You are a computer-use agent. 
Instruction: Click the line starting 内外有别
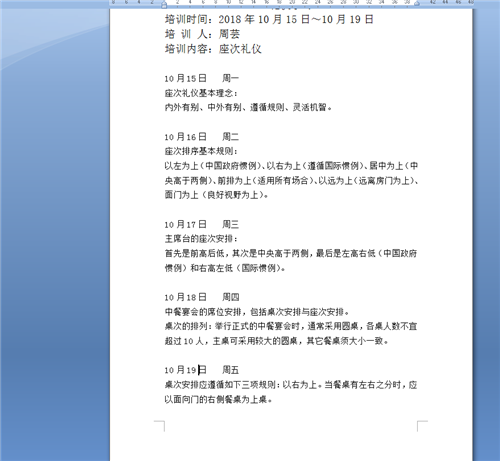[248, 107]
